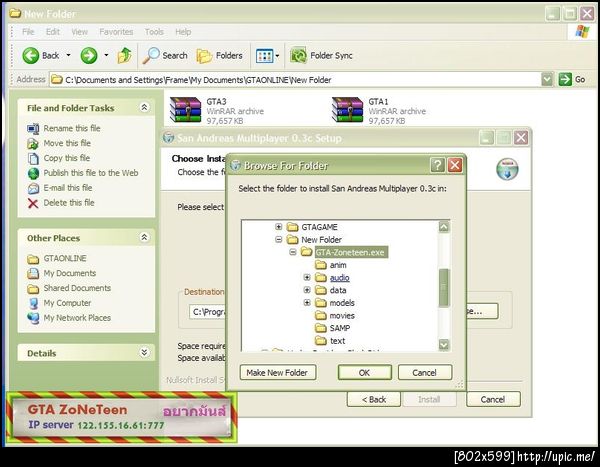This screenshot has height=467, width=600.
Task: Click Delete this file task
Action: click(x=69, y=203)
